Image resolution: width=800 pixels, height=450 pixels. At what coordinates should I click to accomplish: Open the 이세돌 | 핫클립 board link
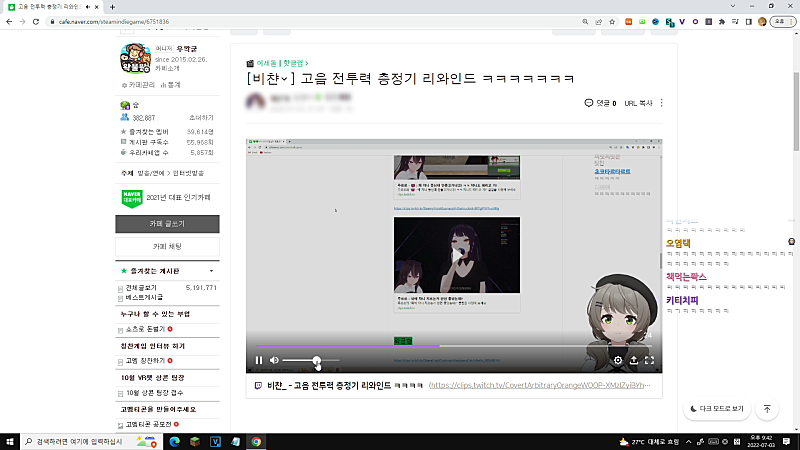(282, 63)
